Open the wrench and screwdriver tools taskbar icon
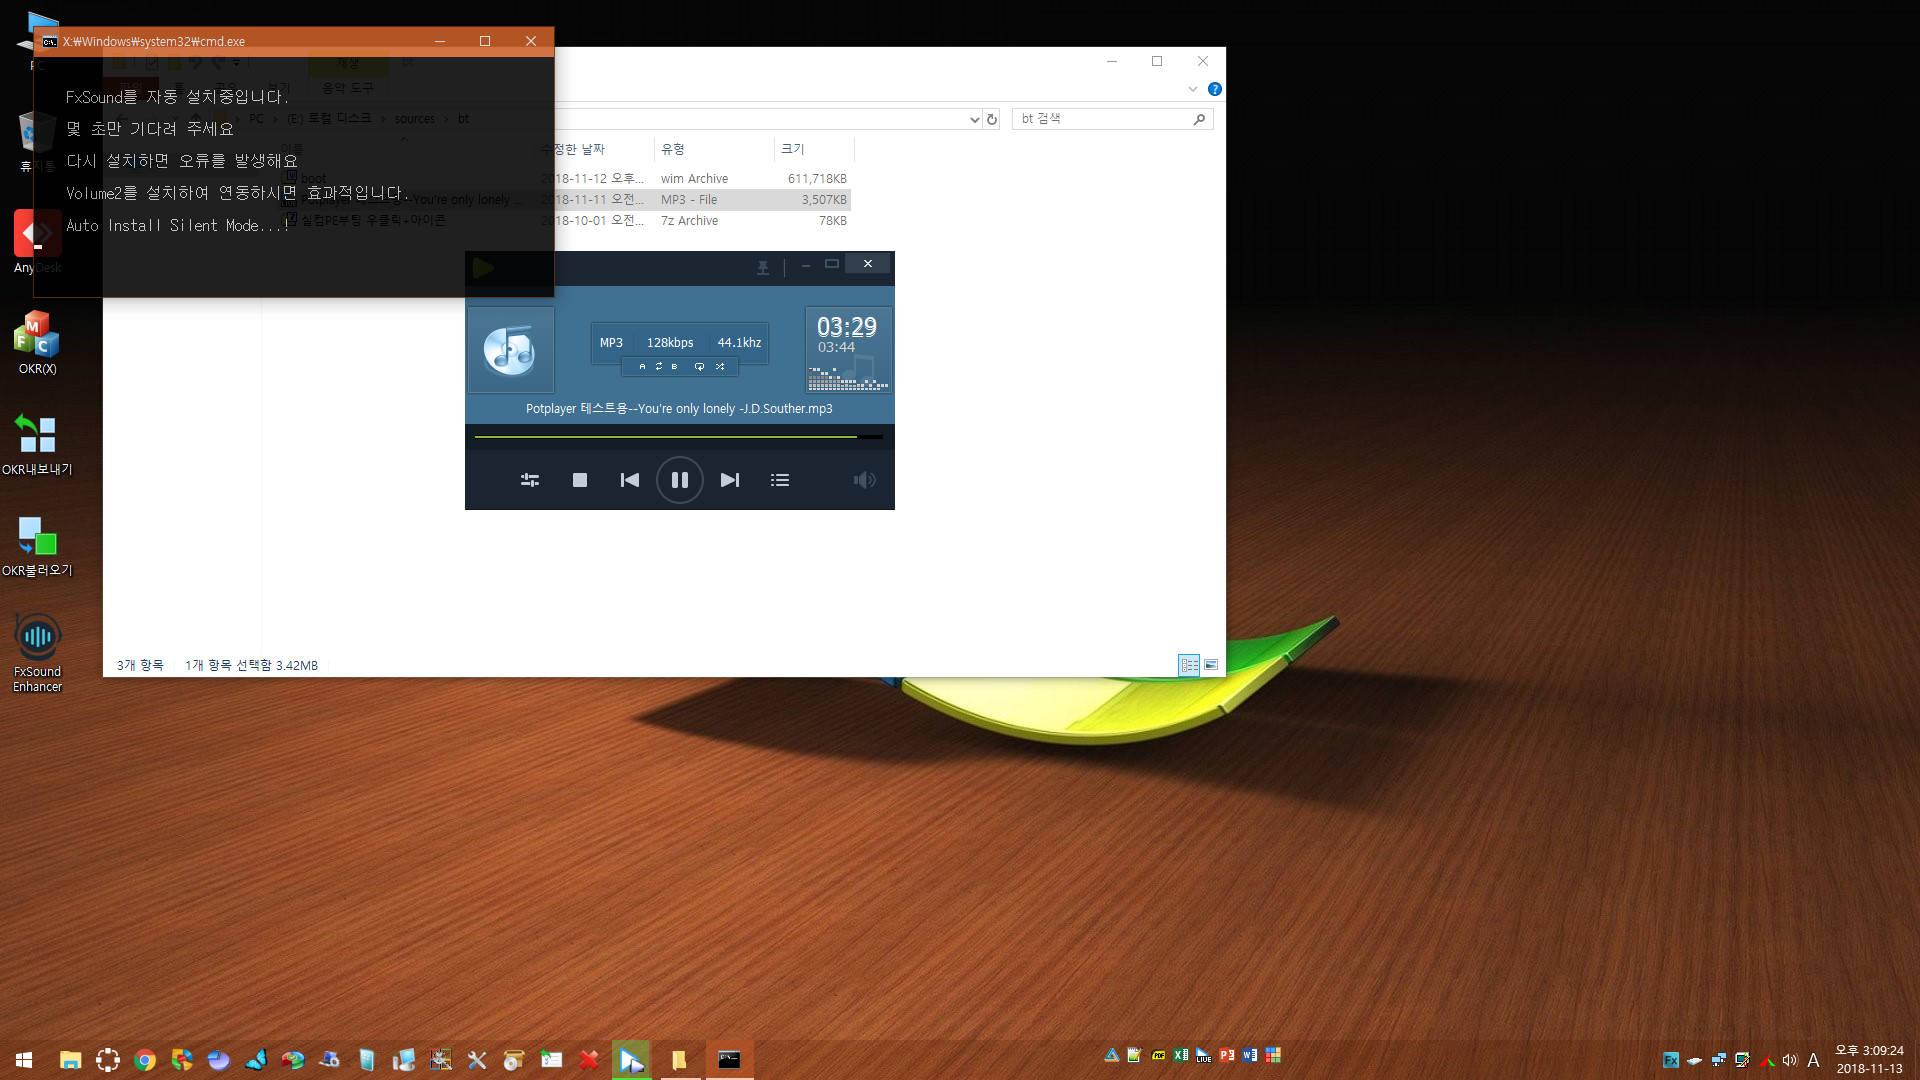1920x1080 pixels. (477, 1060)
